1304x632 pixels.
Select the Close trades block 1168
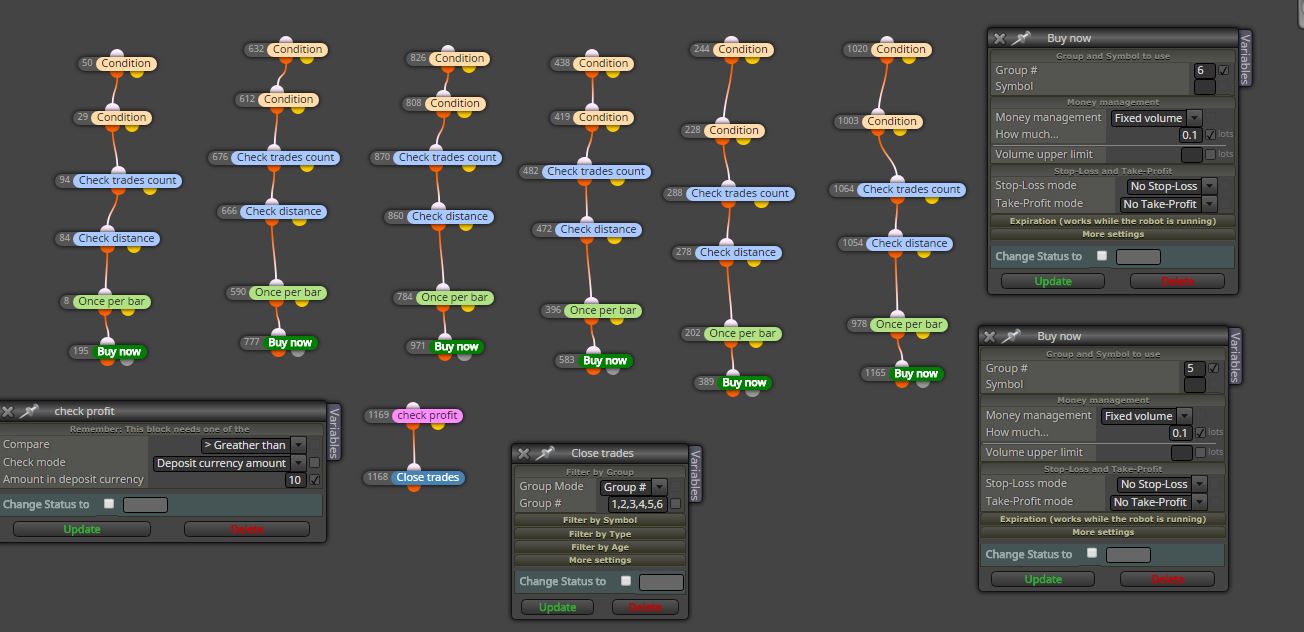tap(427, 477)
